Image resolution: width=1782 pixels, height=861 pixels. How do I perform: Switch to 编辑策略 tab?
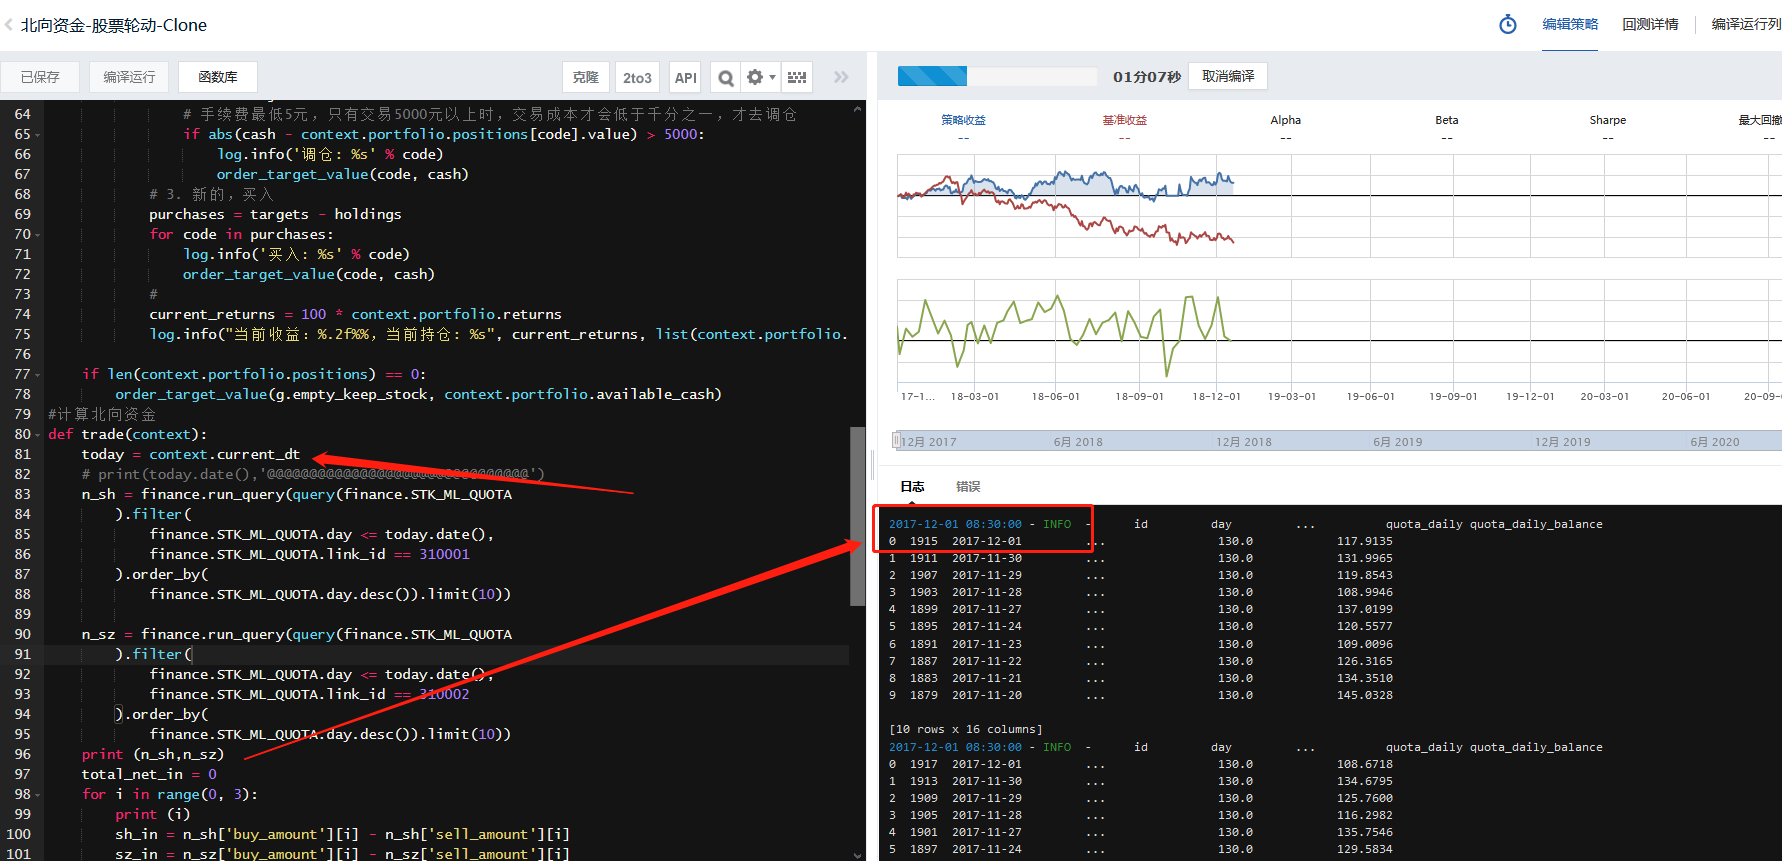(x=1570, y=24)
